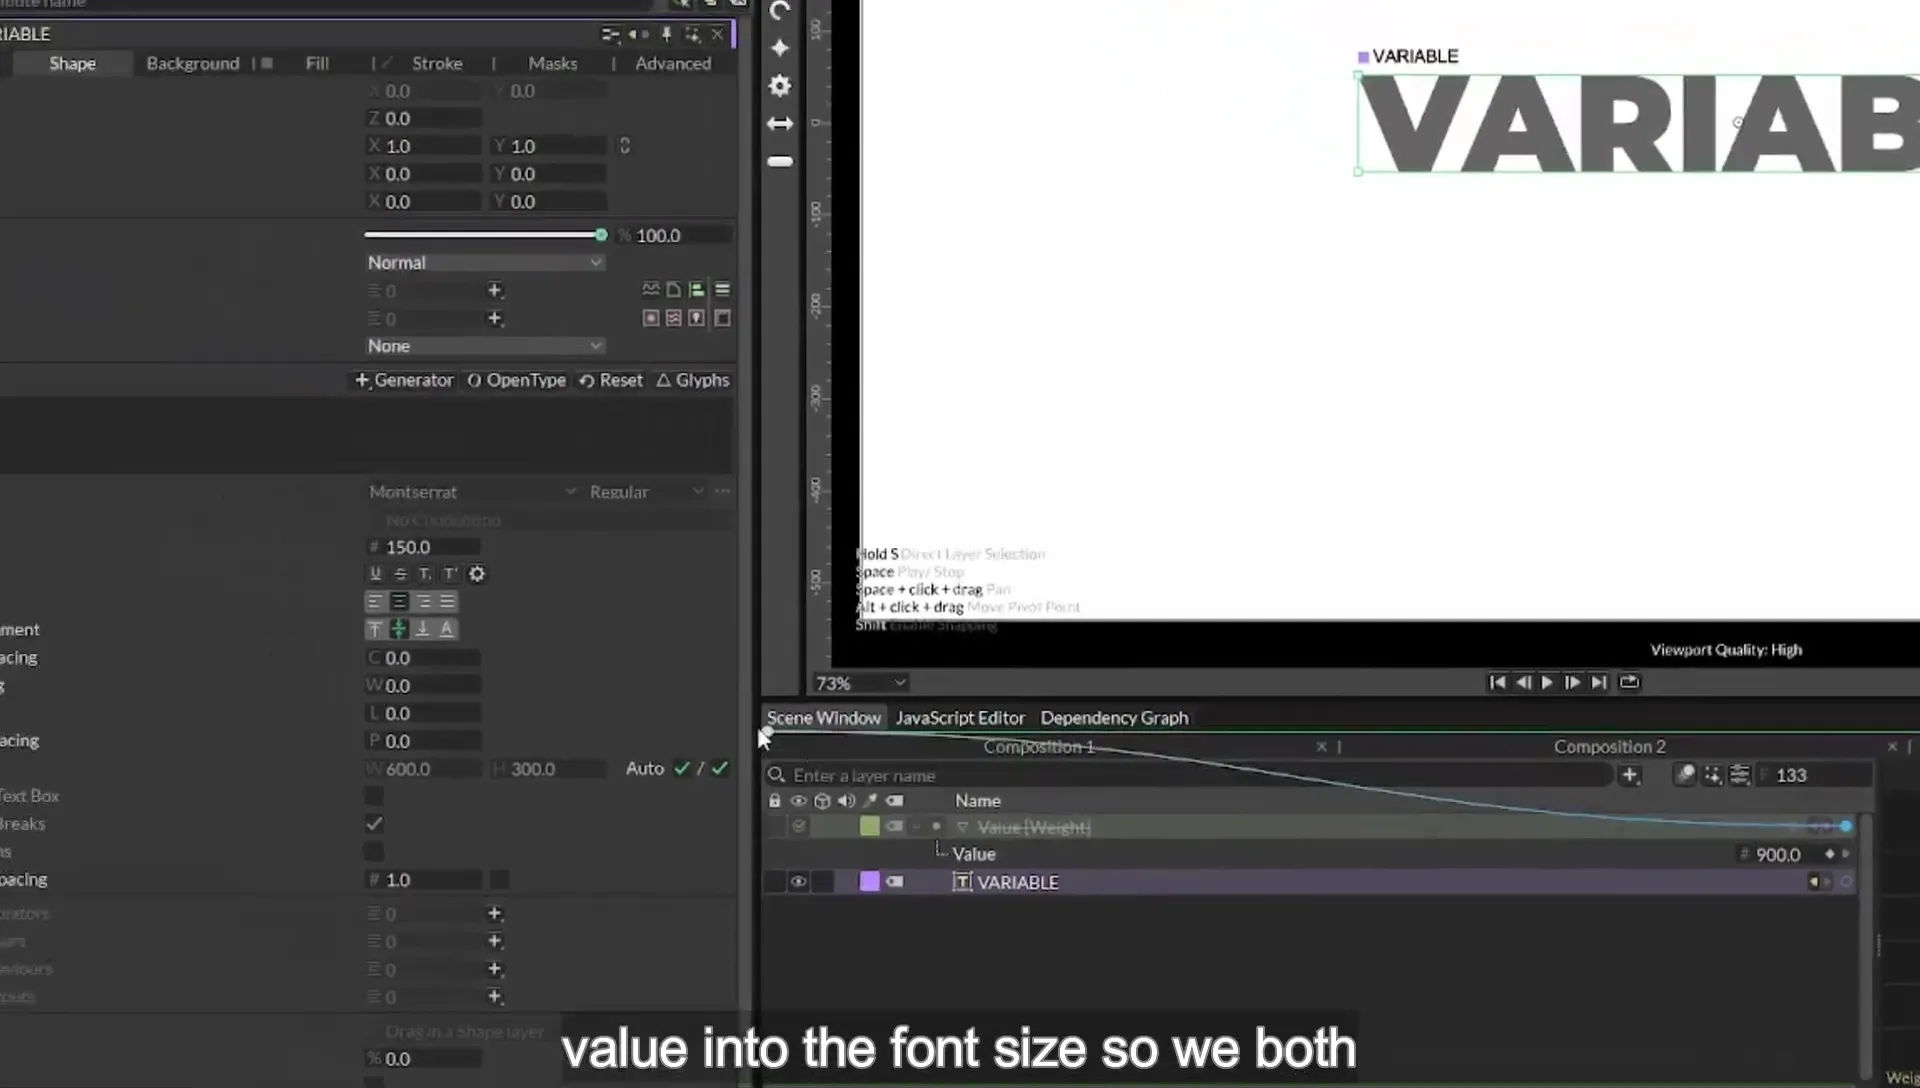Viewport: 1920px width, 1088px height.
Task: Click the OpenType button
Action: [516, 380]
